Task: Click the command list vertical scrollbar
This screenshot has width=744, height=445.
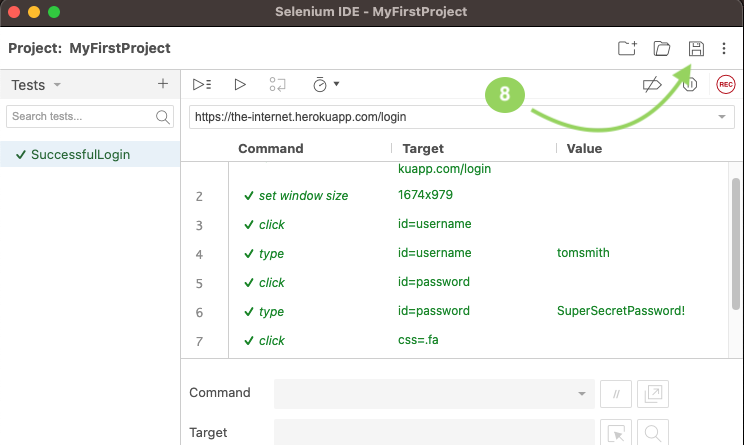Action: pyautogui.click(x=736, y=244)
